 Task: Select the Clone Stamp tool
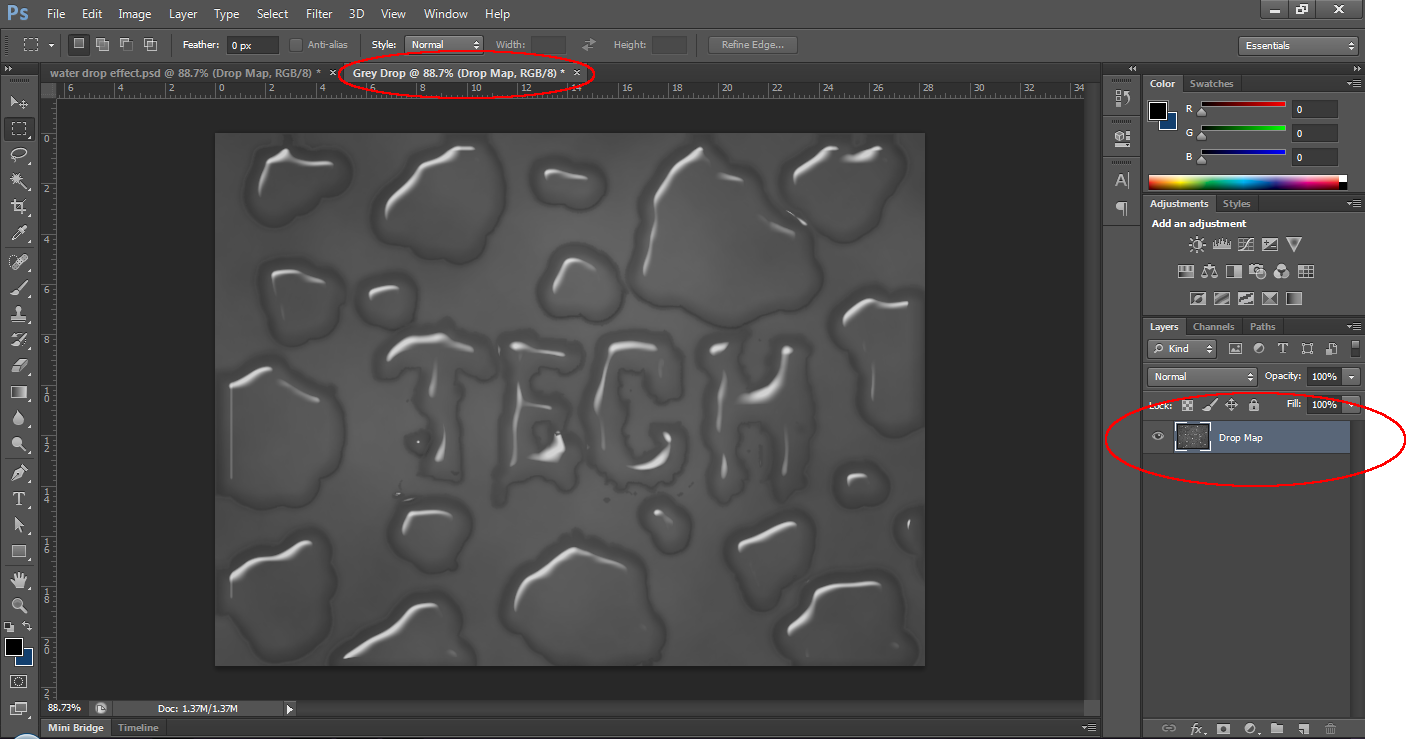click(x=19, y=314)
